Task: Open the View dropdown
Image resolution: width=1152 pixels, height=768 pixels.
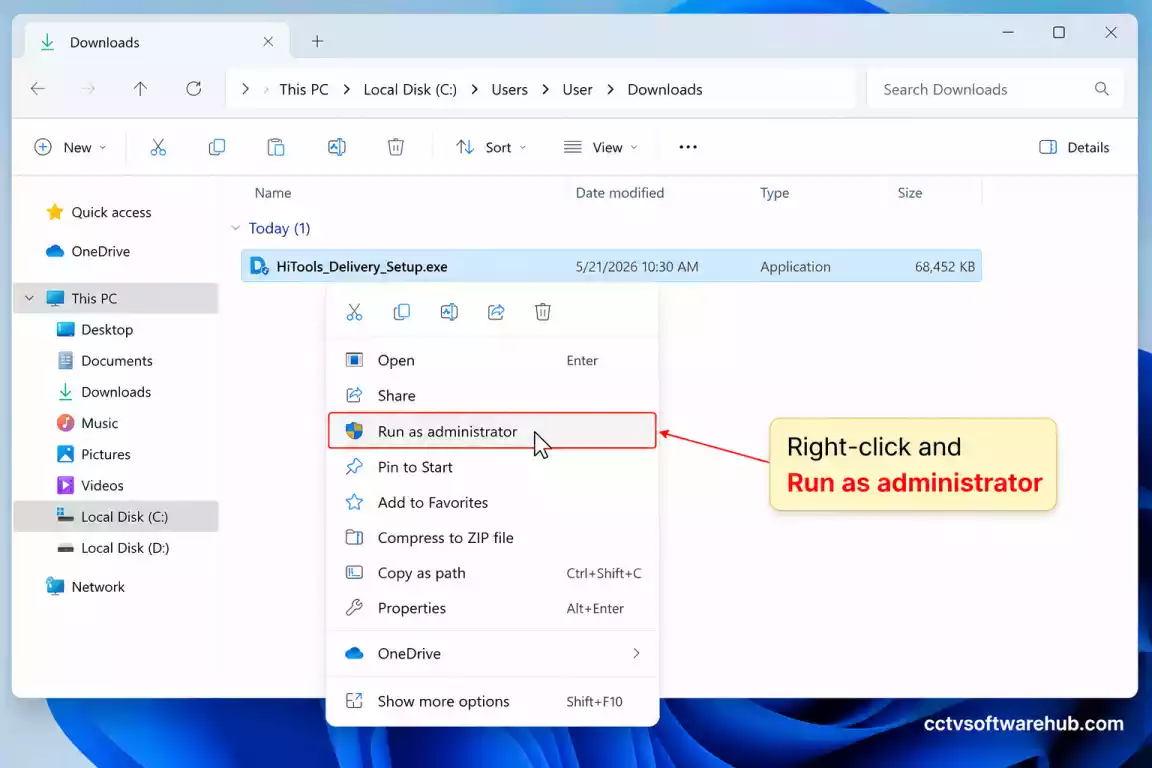Action: [x=600, y=148]
